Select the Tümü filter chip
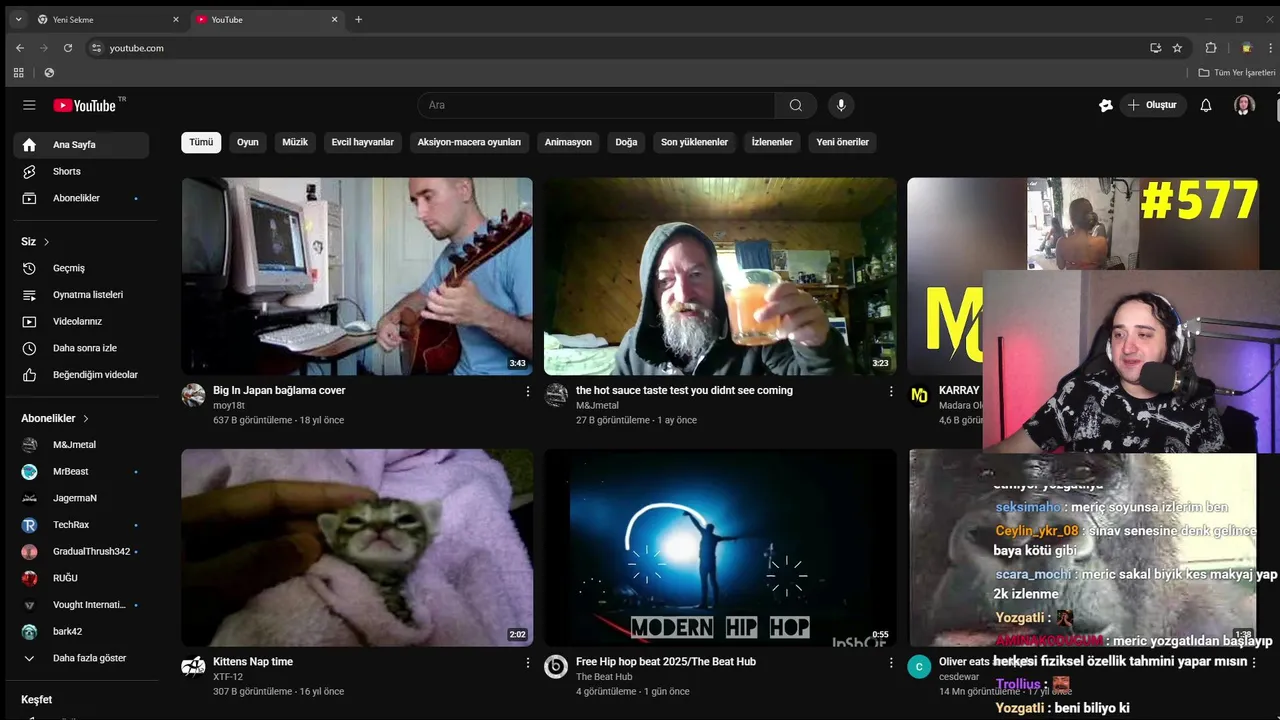Image resolution: width=1280 pixels, height=720 pixels. [201, 142]
